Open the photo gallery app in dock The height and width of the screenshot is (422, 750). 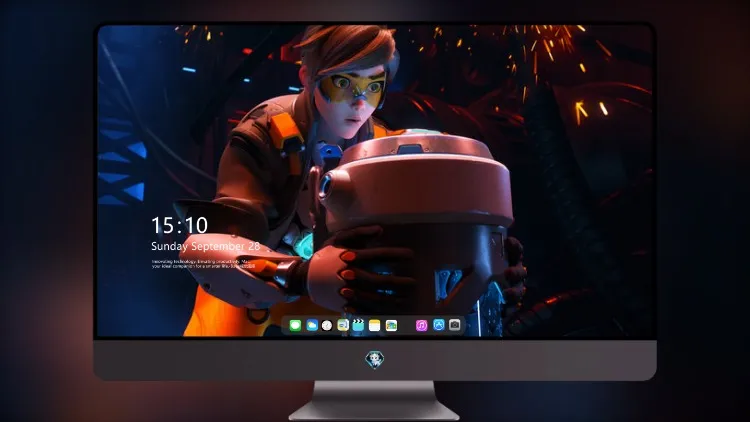[x=391, y=326]
